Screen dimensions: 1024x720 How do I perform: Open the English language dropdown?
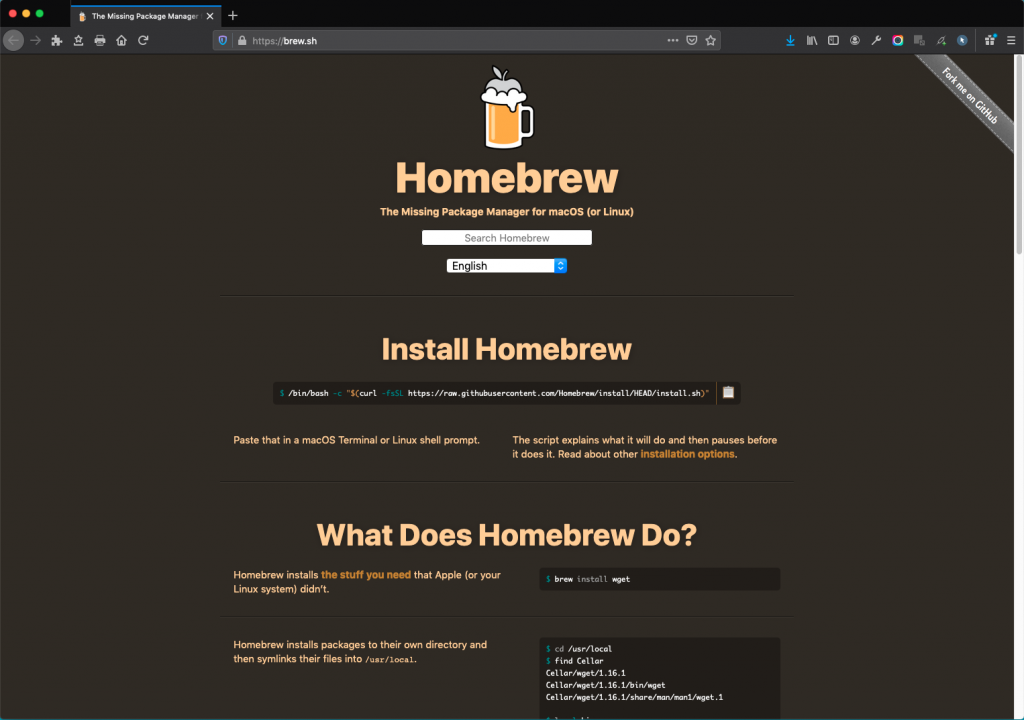pos(507,266)
